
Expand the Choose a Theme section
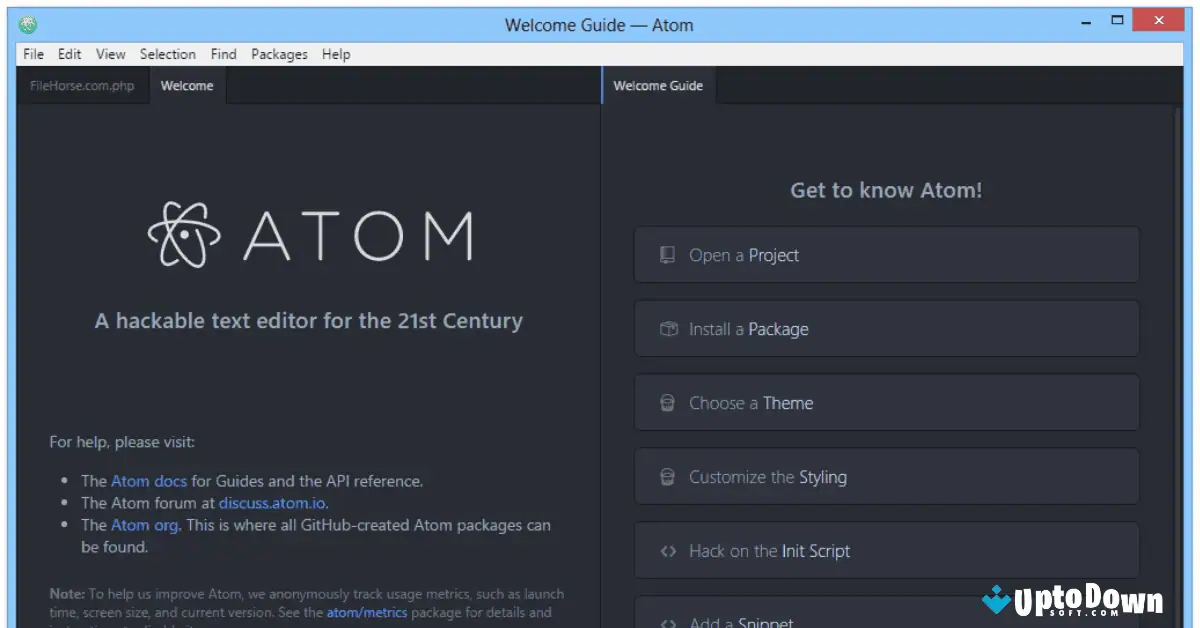pos(886,402)
